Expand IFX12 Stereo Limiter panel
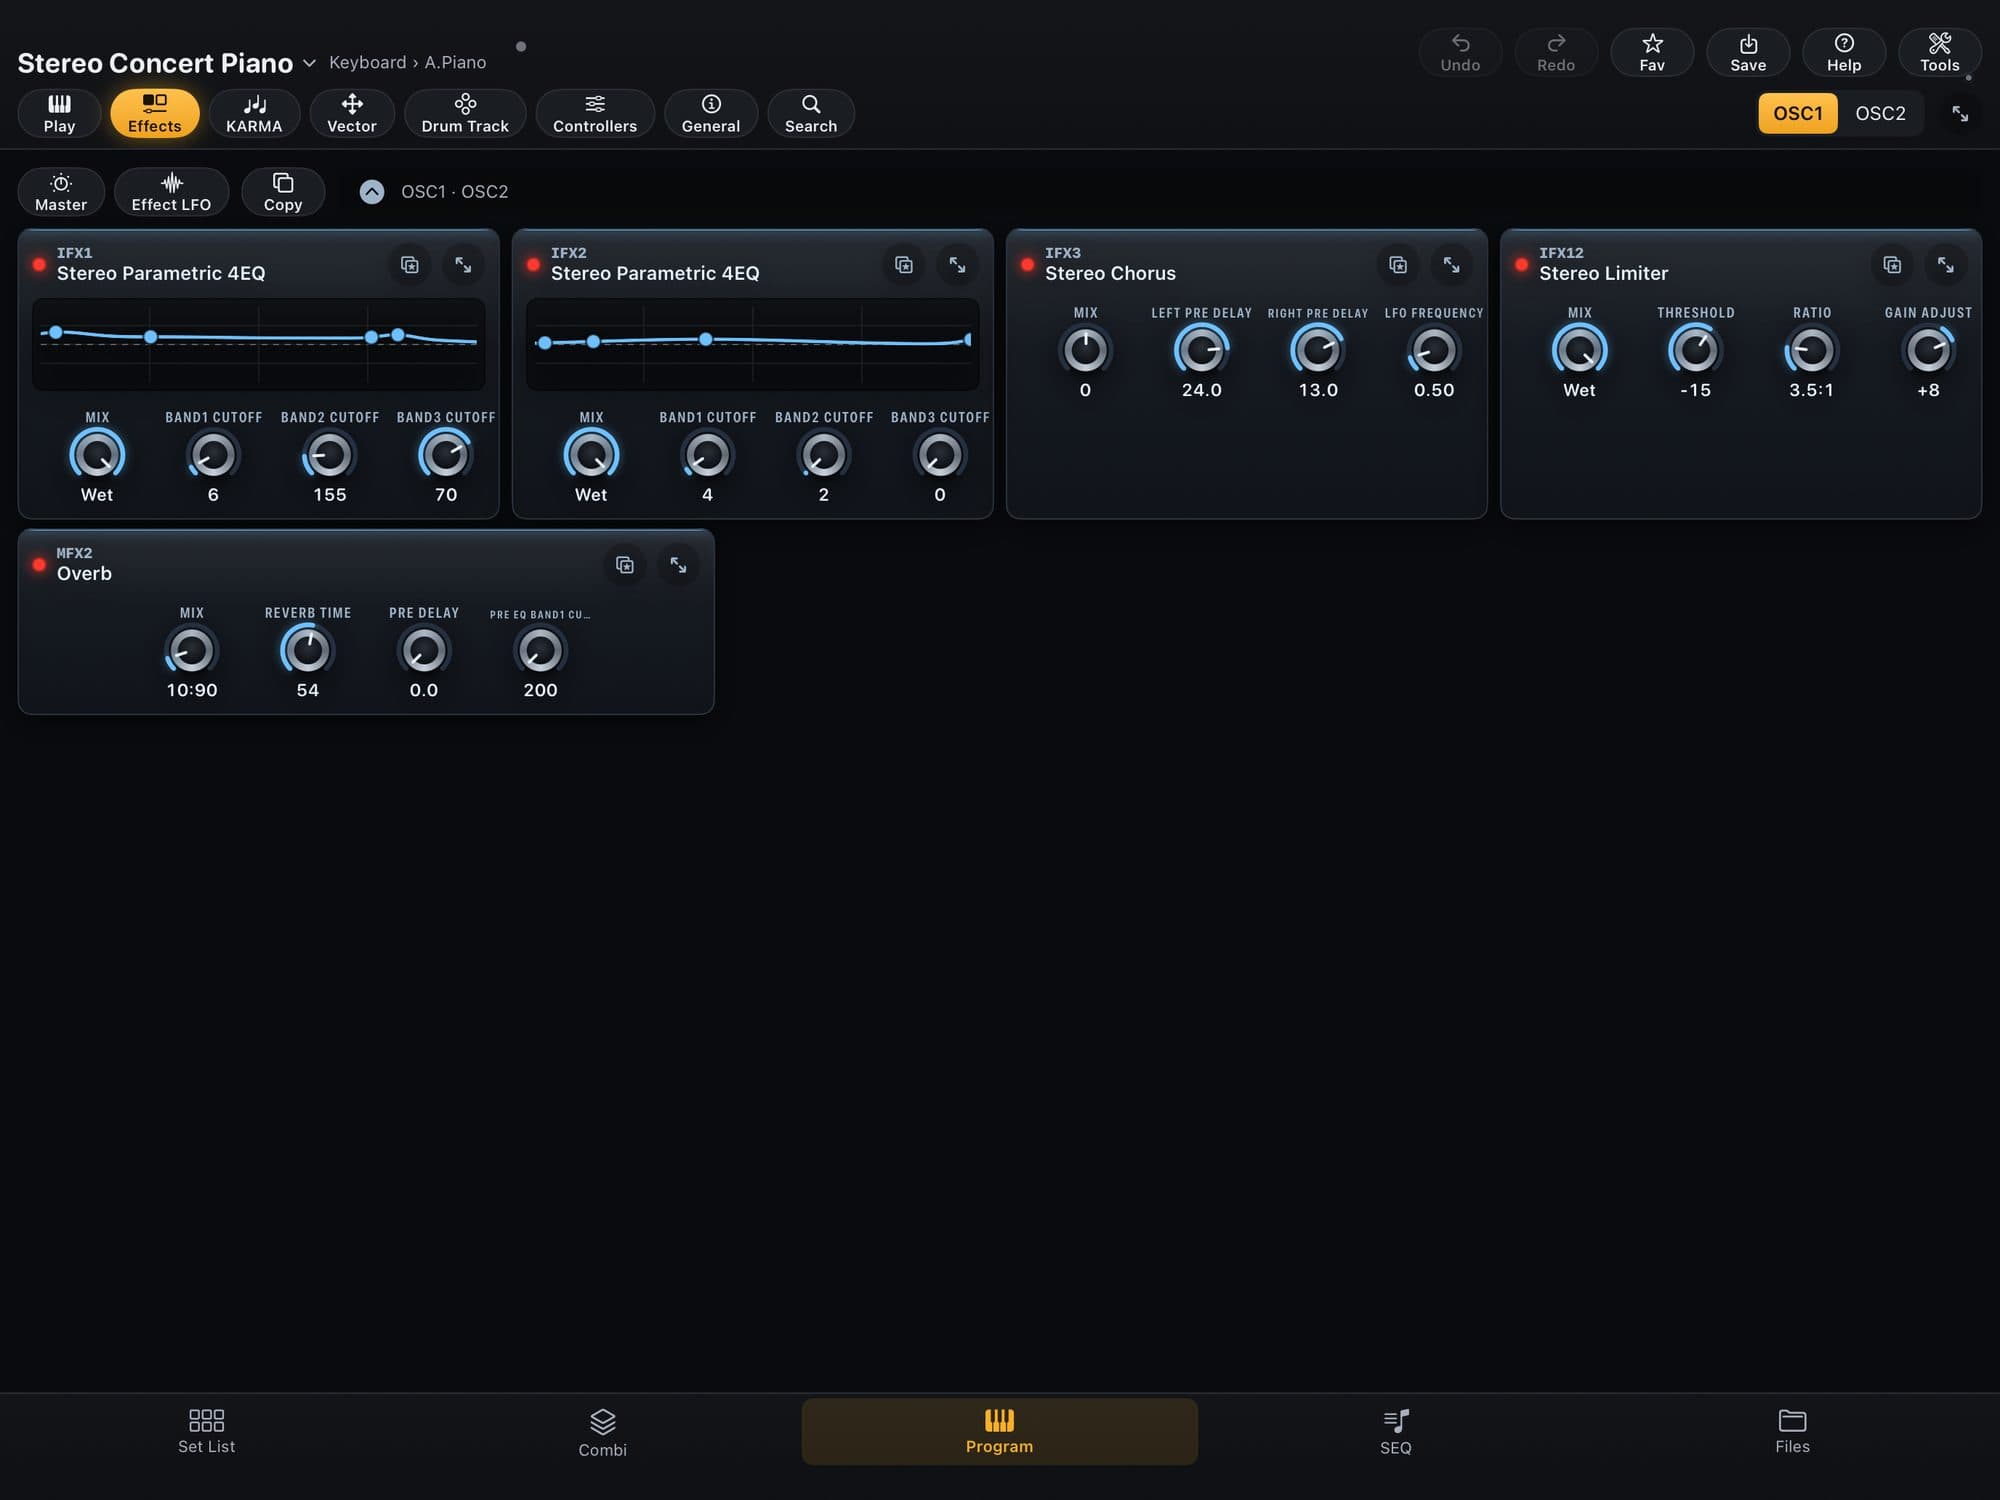Viewport: 2000px width, 1500px height. [x=1945, y=265]
